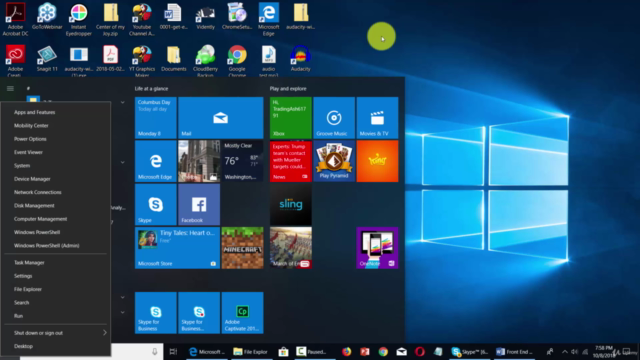
Task: Select the Center of my Joy.zip file
Action: click(110, 19)
